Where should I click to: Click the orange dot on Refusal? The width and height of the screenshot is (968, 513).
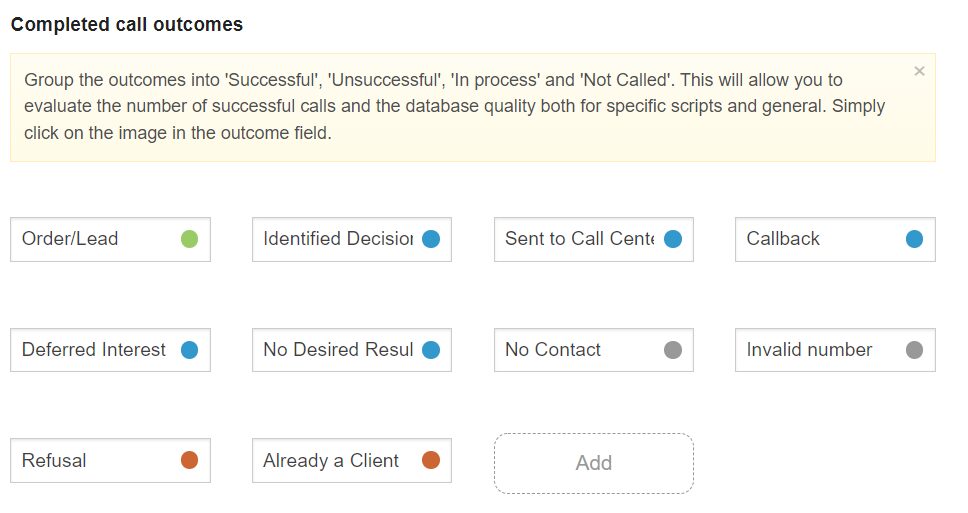coord(189,460)
